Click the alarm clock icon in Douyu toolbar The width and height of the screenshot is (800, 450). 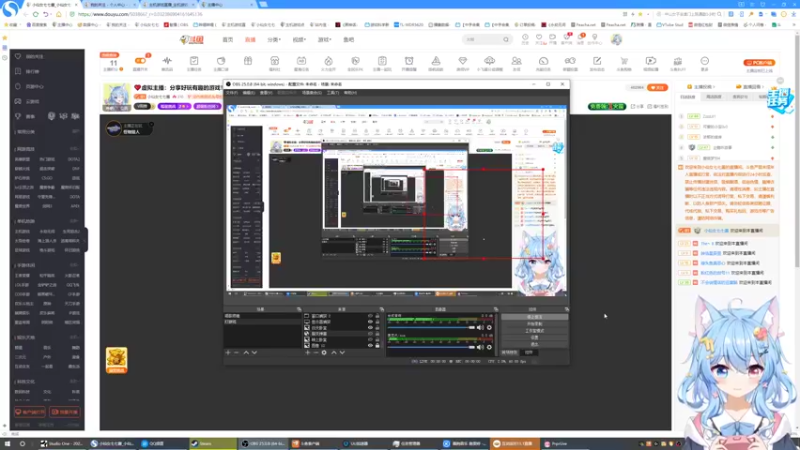tap(409, 63)
